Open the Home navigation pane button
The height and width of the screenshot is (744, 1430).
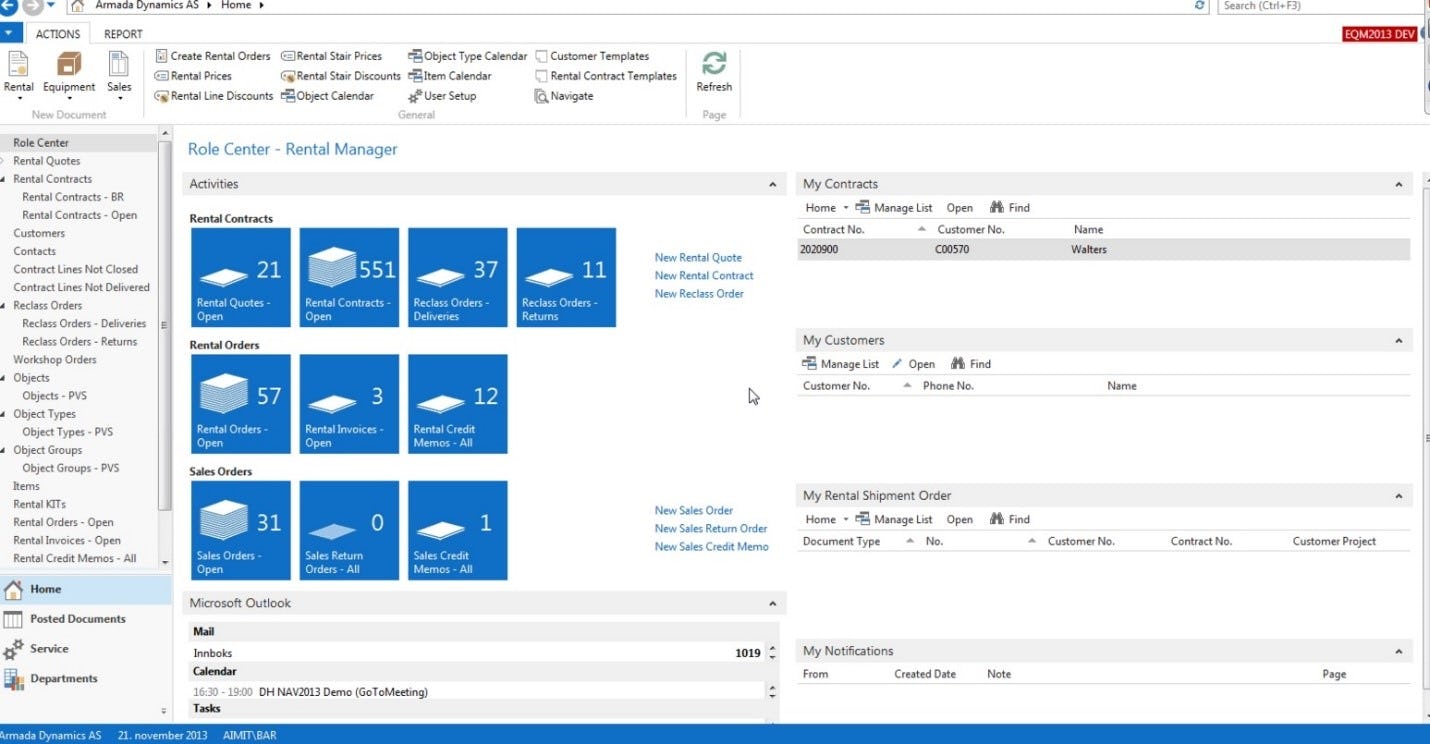86,589
